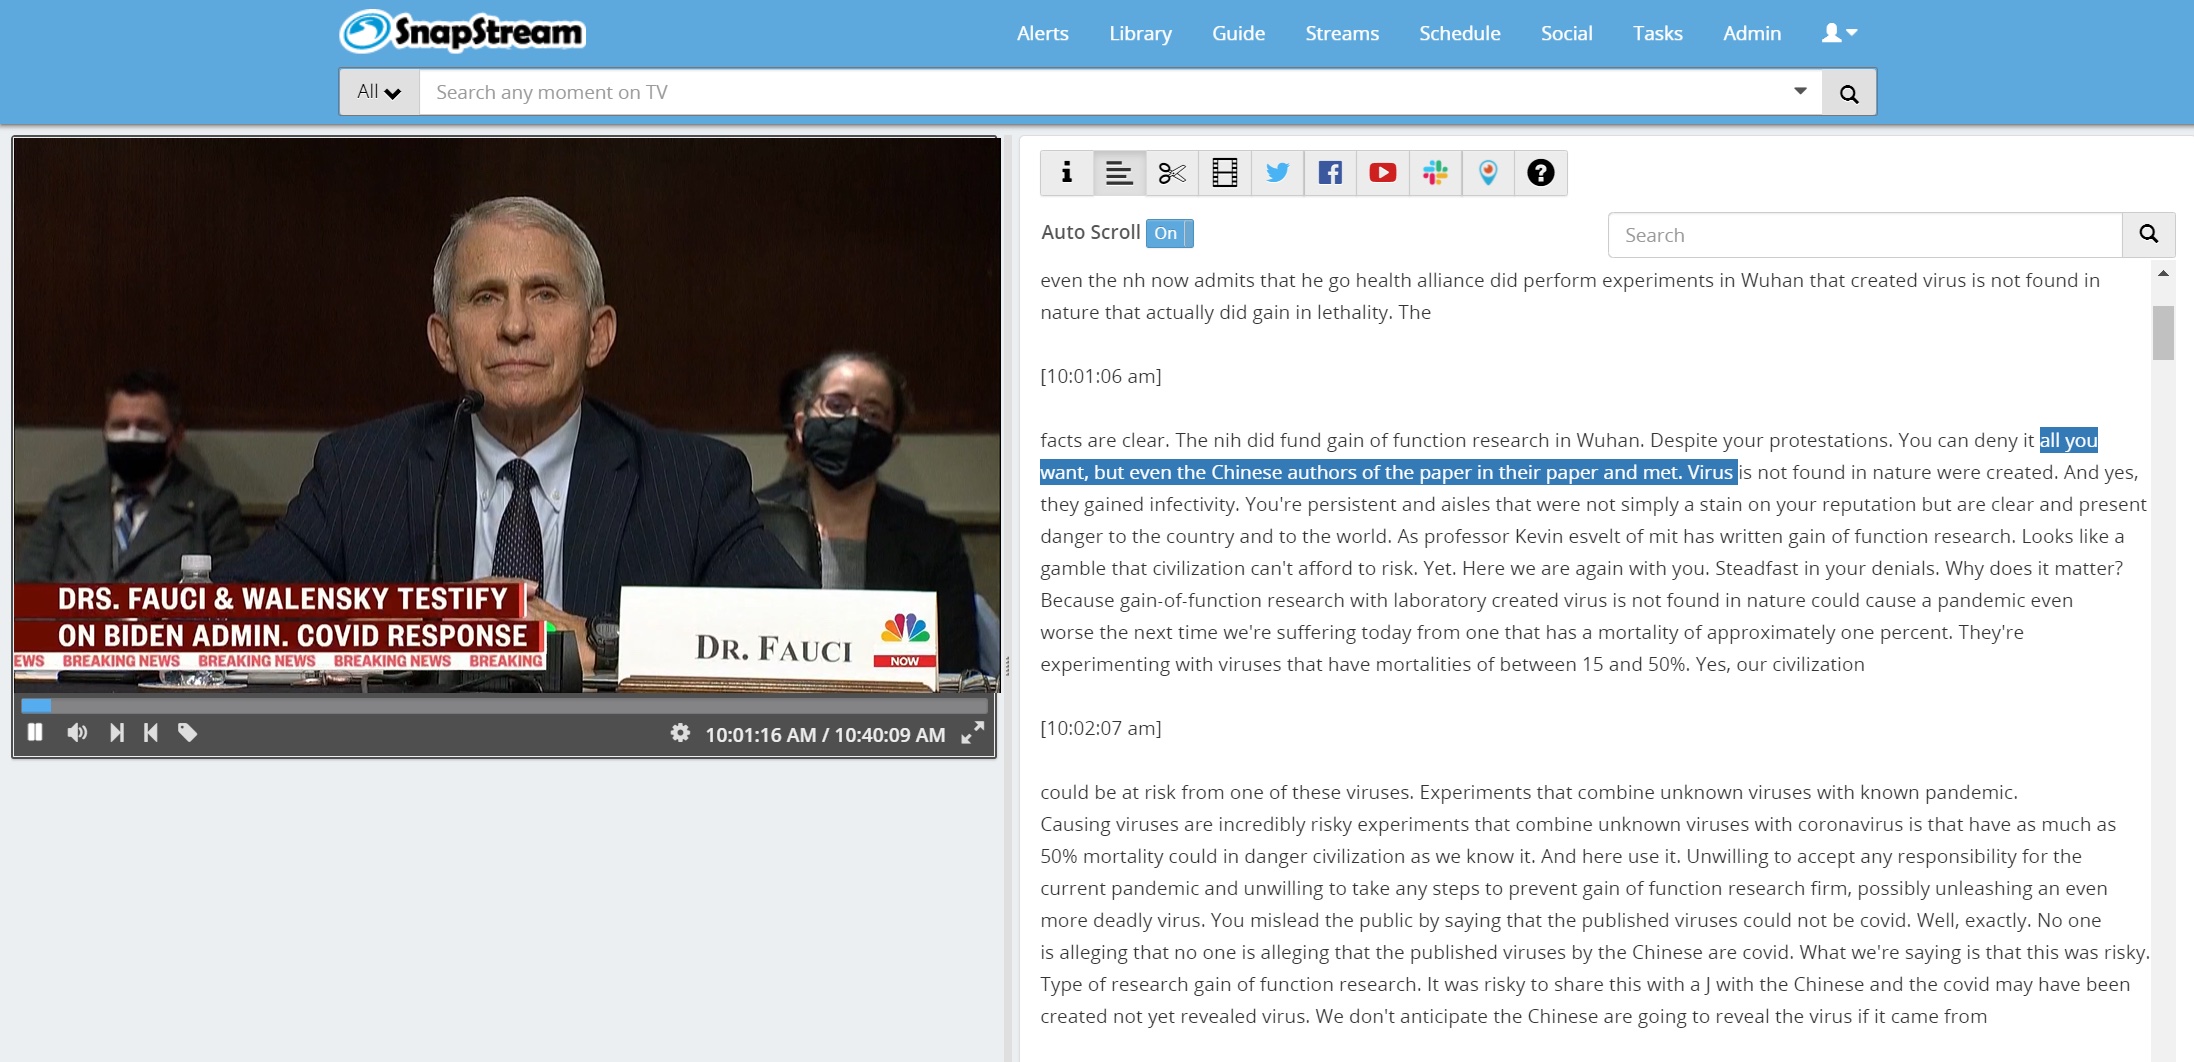Click the transcript scroll up arrow
2194x1062 pixels.
[2163, 273]
